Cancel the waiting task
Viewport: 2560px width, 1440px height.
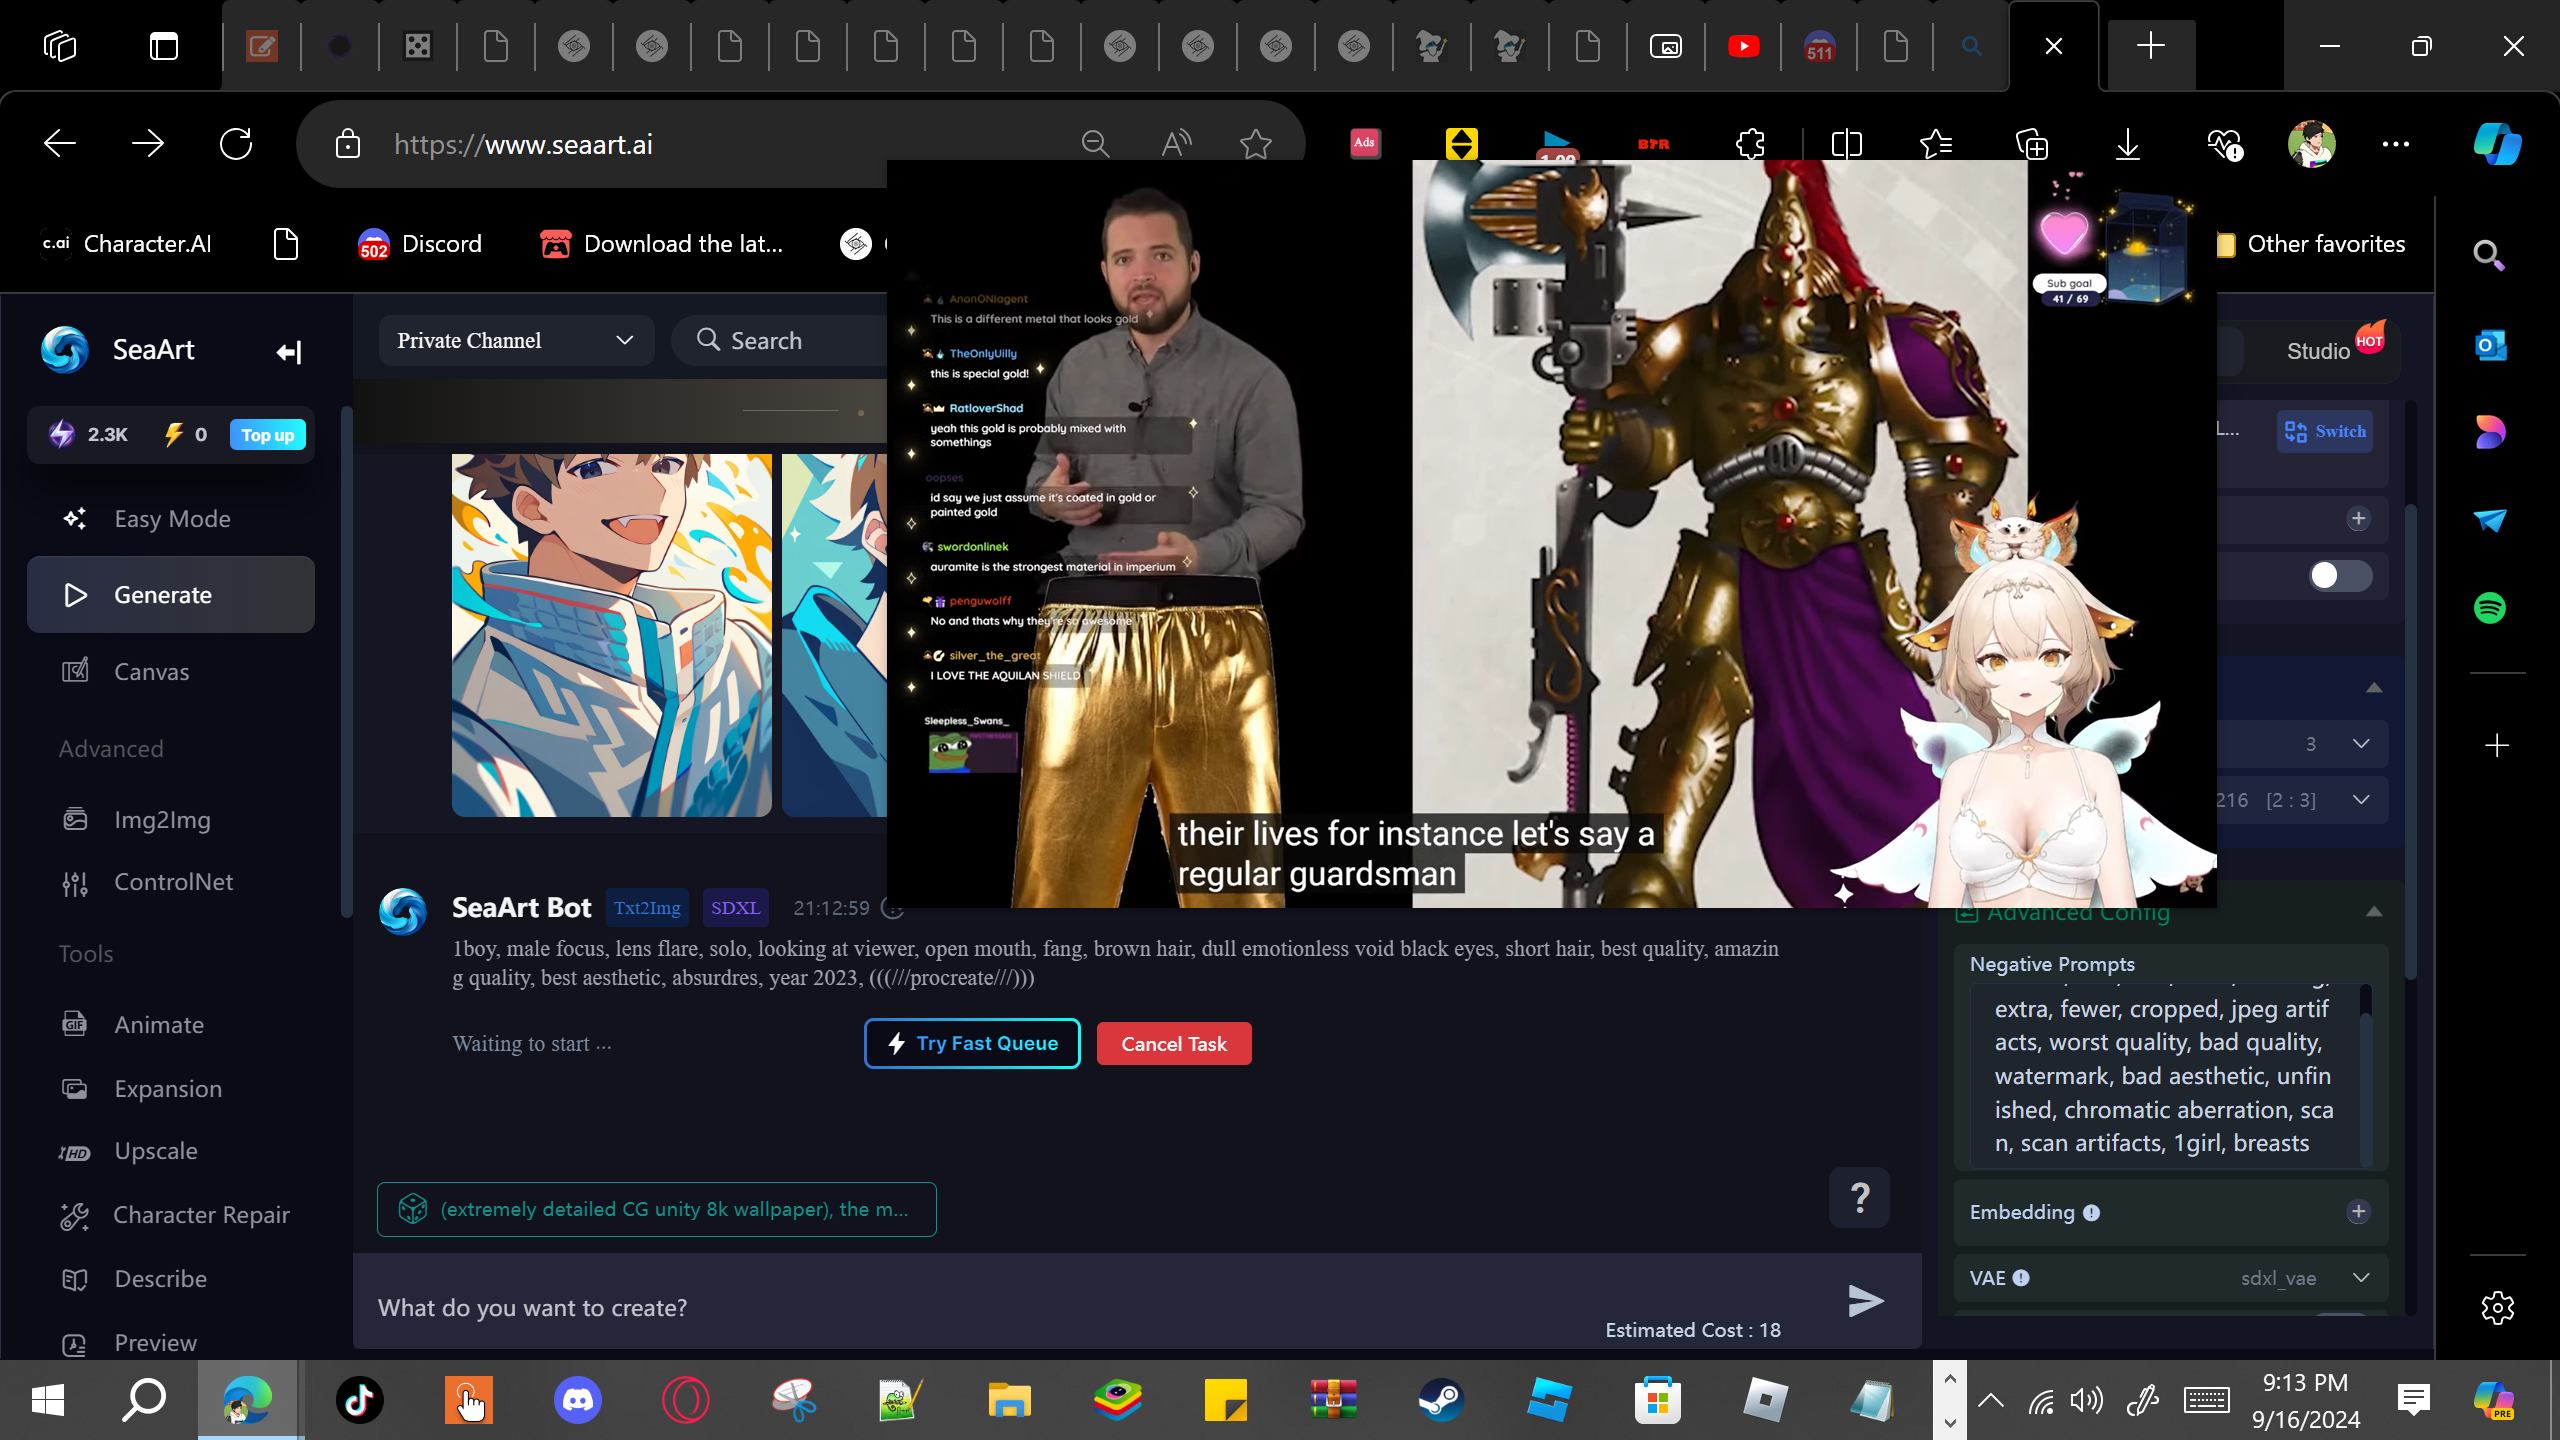click(1174, 1044)
